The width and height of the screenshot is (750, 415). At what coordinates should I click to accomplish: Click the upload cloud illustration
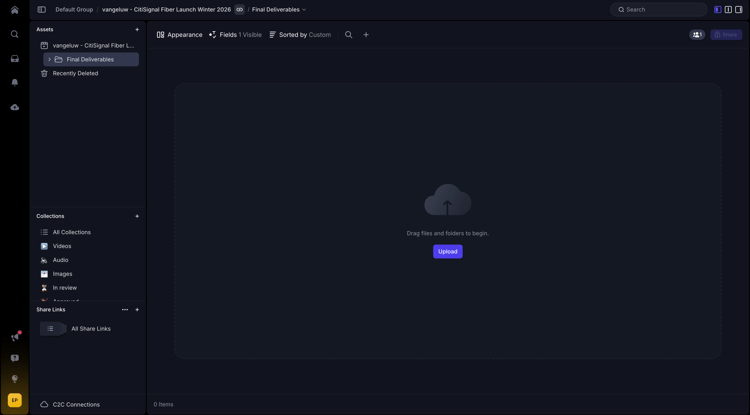click(x=448, y=200)
